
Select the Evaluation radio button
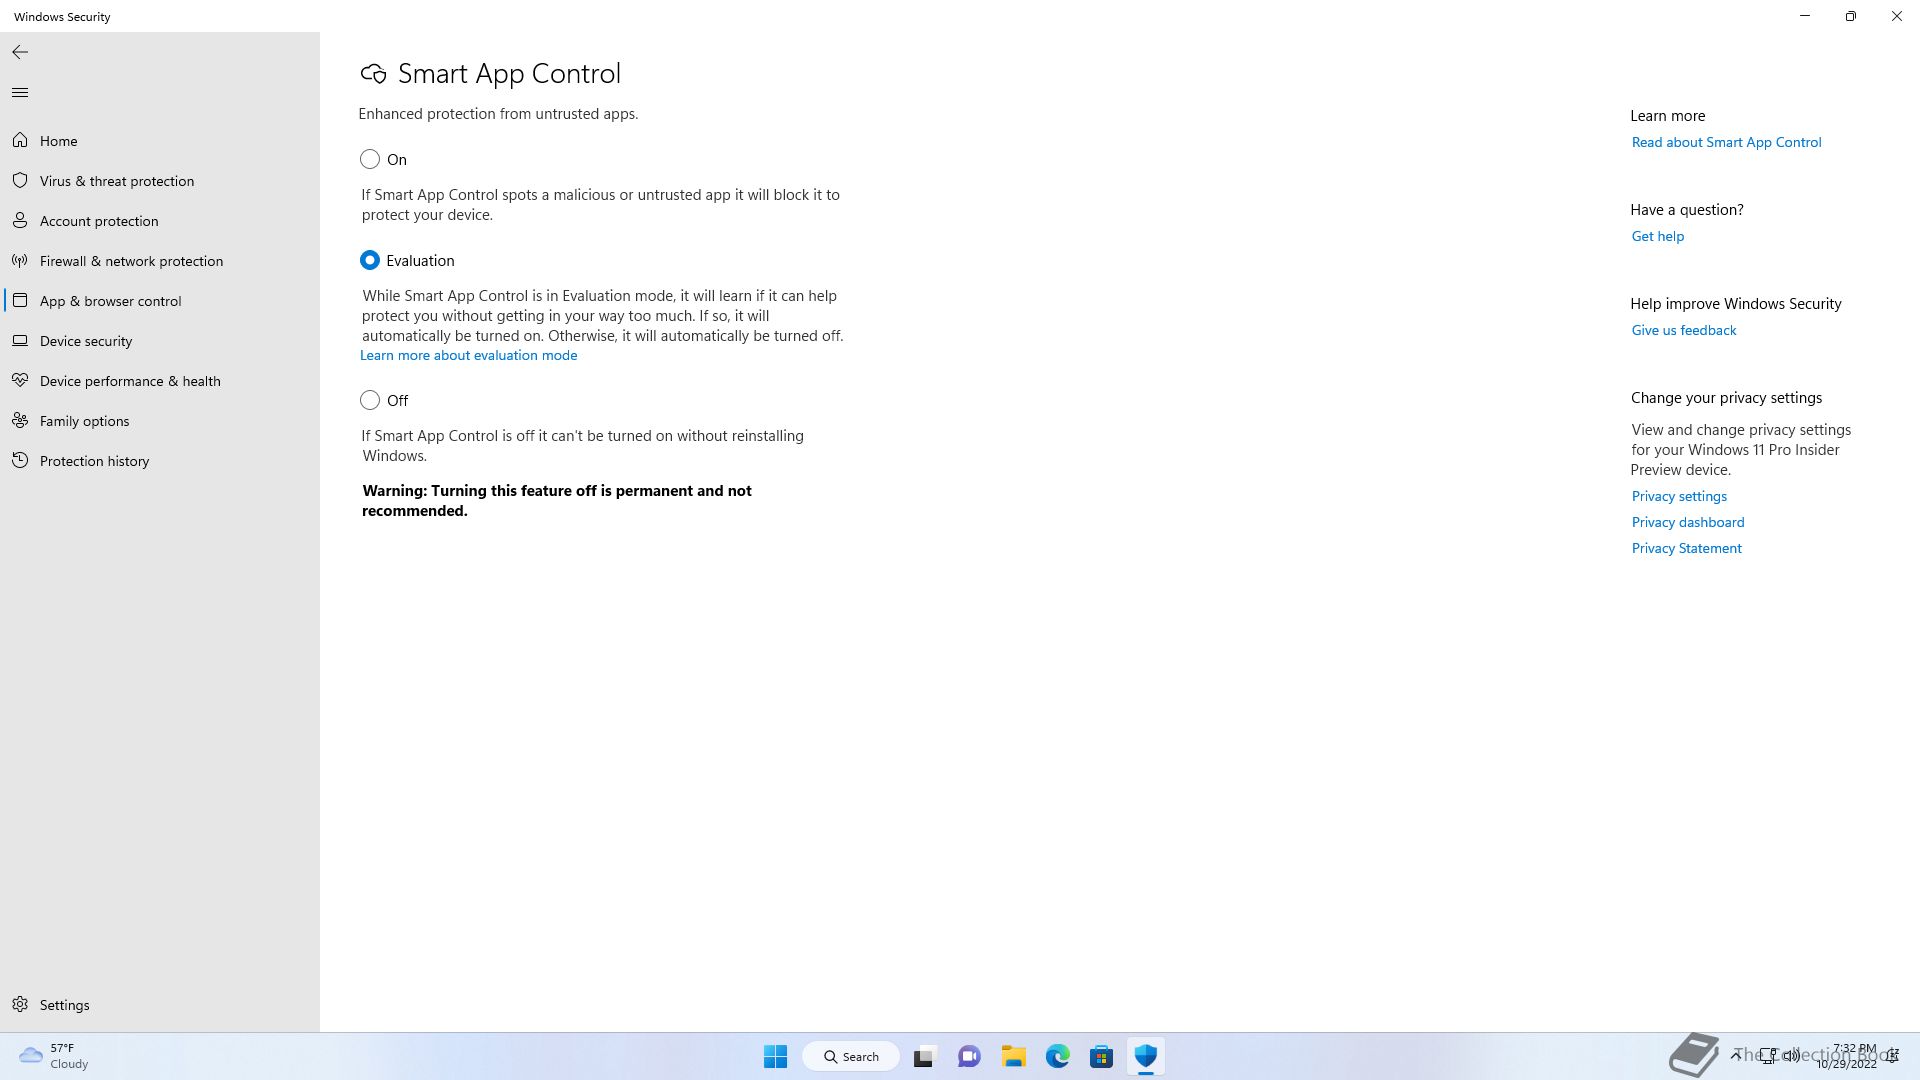370,260
